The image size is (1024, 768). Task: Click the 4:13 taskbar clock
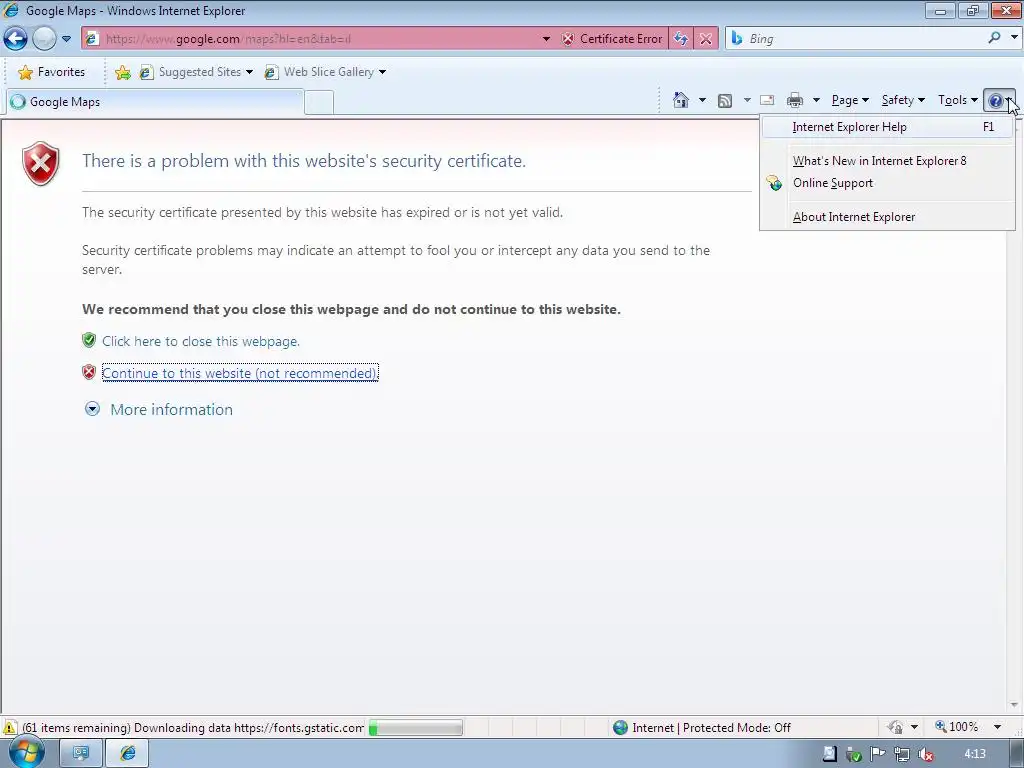[975, 754]
